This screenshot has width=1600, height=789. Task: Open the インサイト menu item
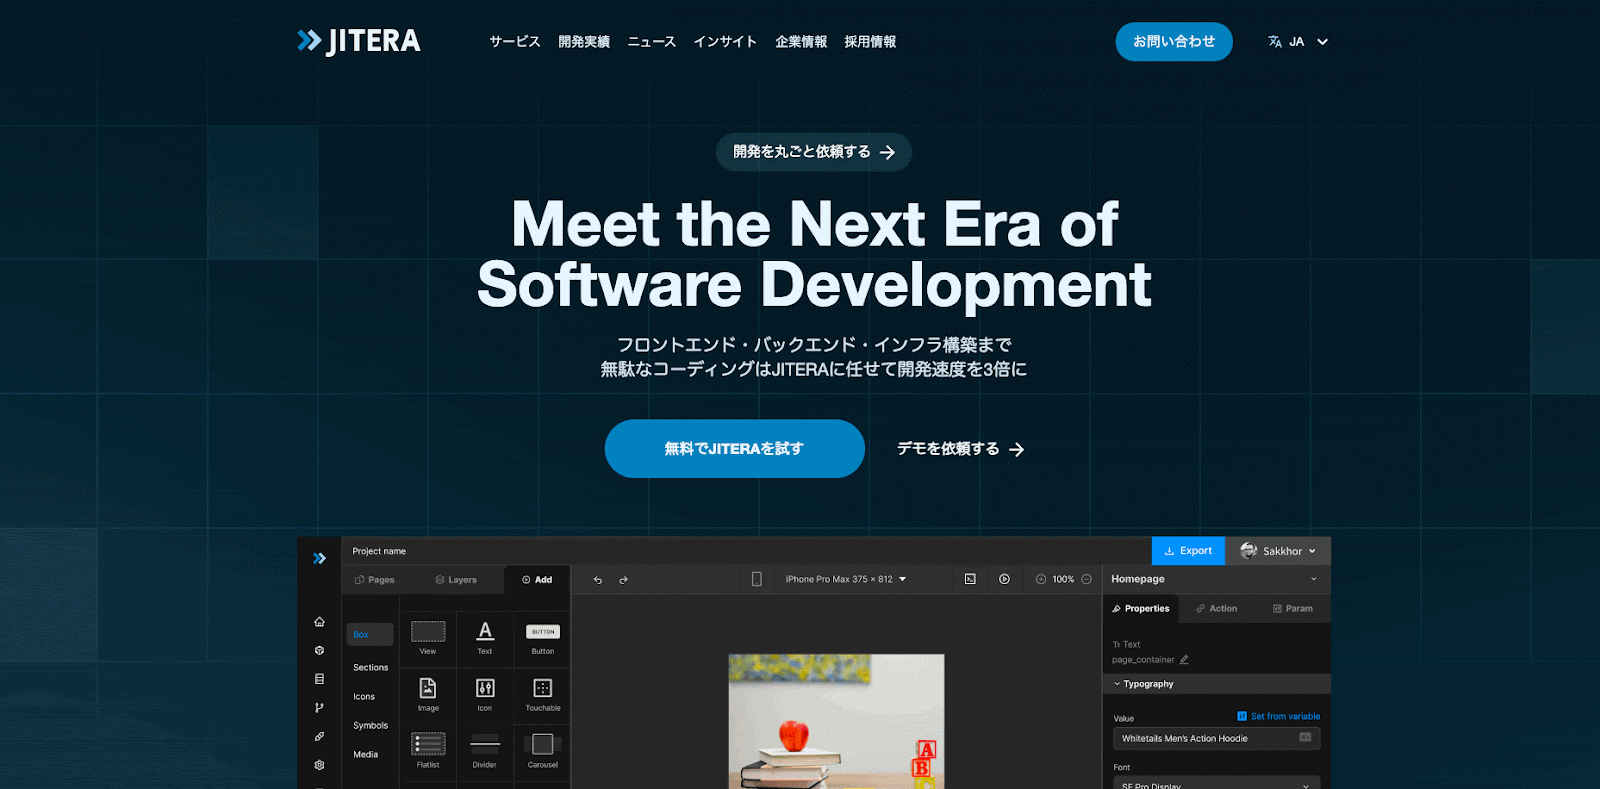725,42
